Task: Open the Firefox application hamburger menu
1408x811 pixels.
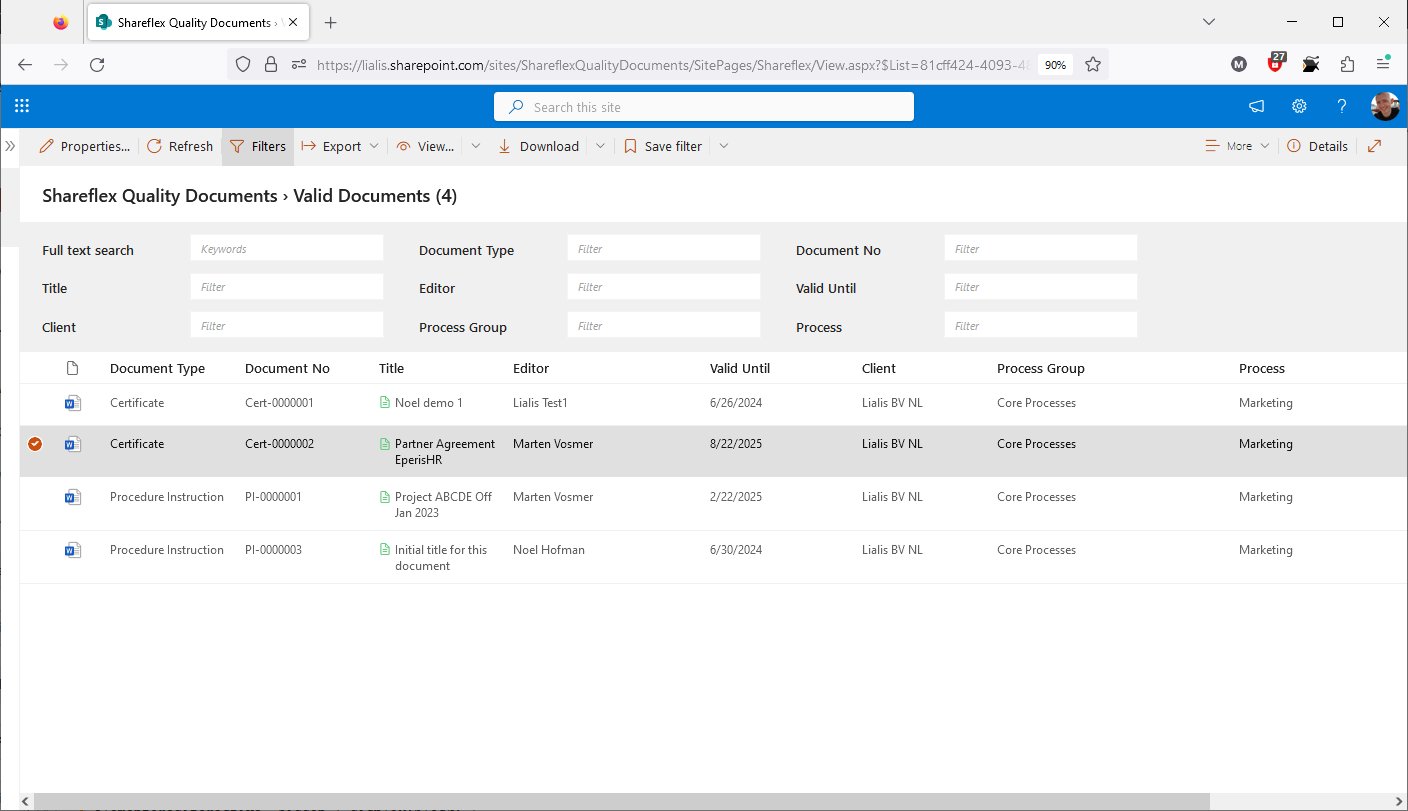Action: click(x=1383, y=64)
